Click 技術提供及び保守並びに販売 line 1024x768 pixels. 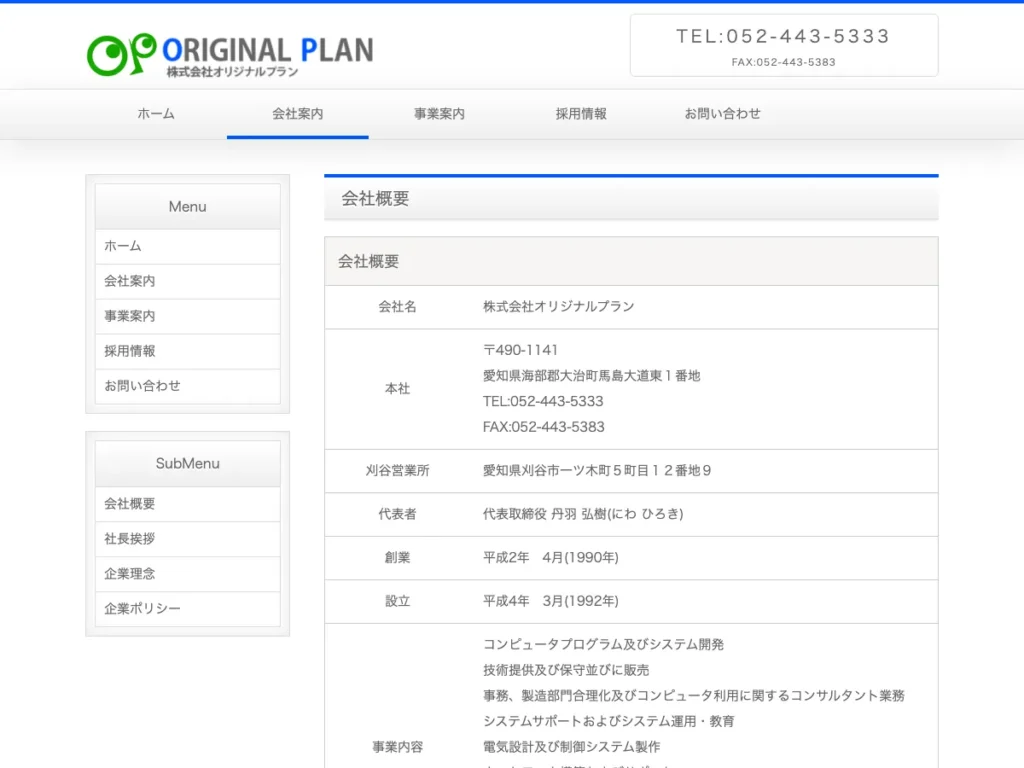(x=566, y=670)
